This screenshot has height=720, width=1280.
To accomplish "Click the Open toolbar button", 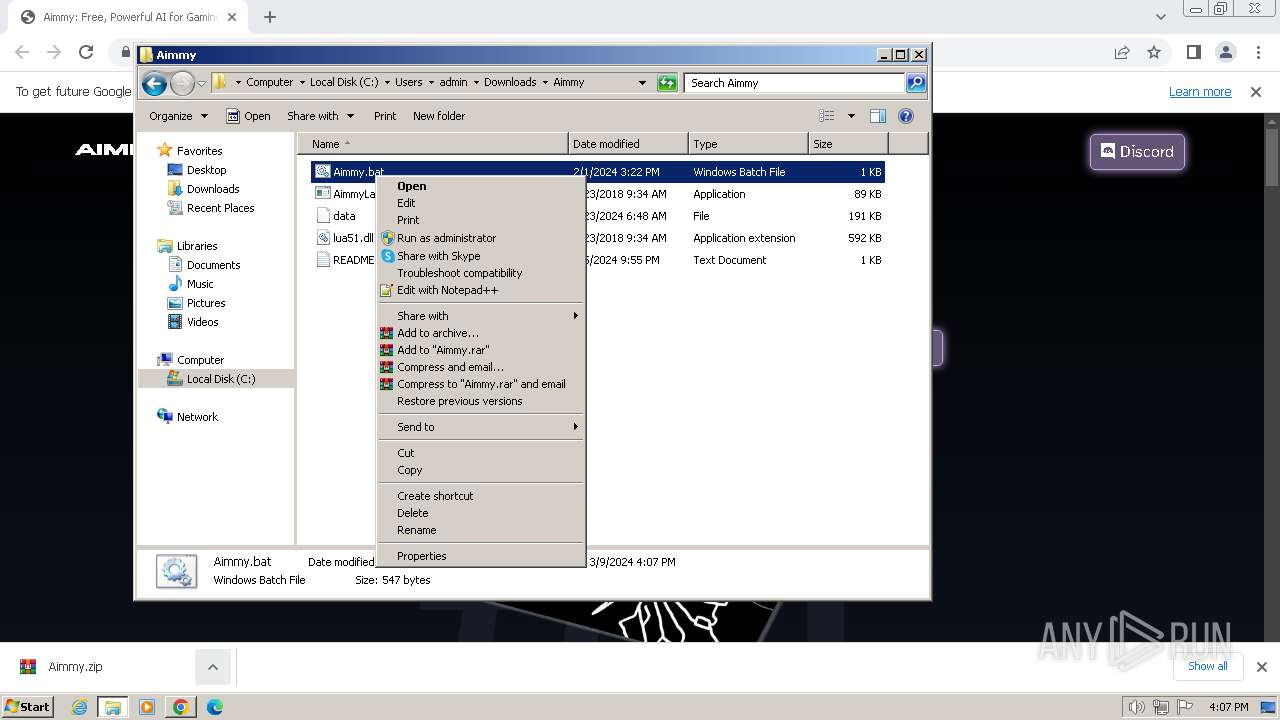I will tap(248, 116).
